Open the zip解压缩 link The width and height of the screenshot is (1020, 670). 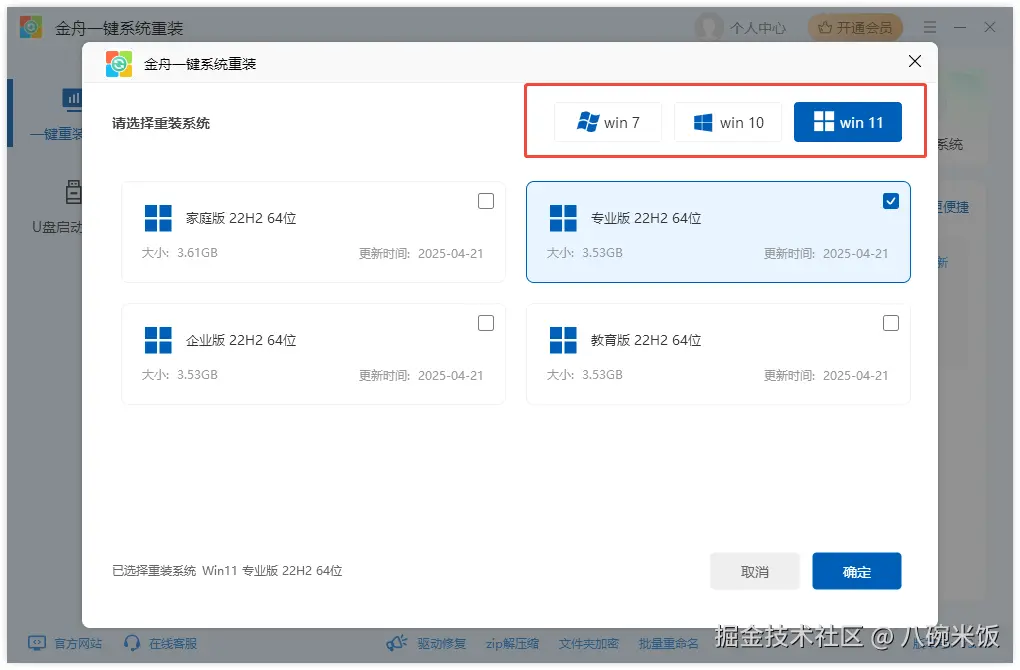point(513,643)
